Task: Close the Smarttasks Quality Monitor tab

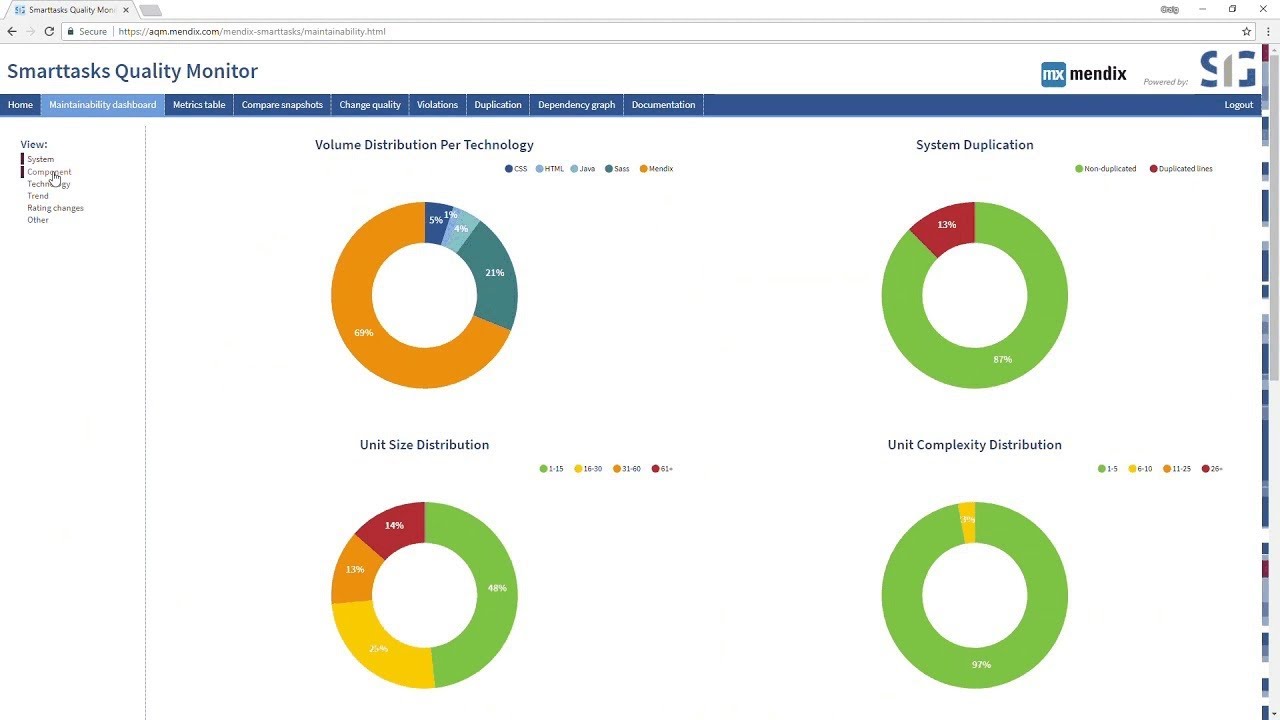Action: pyautogui.click(x=126, y=10)
